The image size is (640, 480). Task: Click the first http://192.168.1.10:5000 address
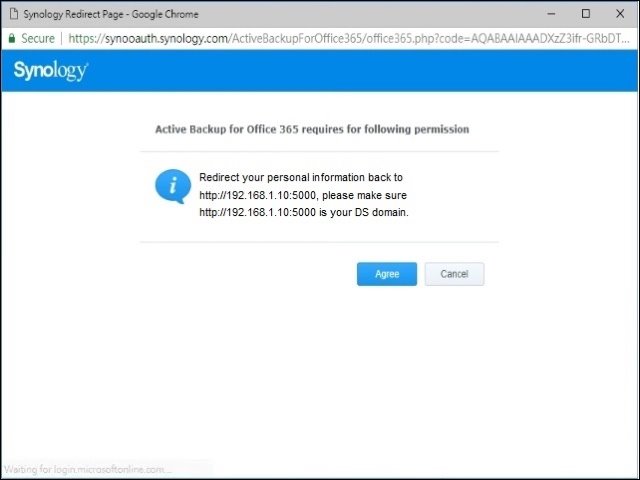tap(257, 195)
